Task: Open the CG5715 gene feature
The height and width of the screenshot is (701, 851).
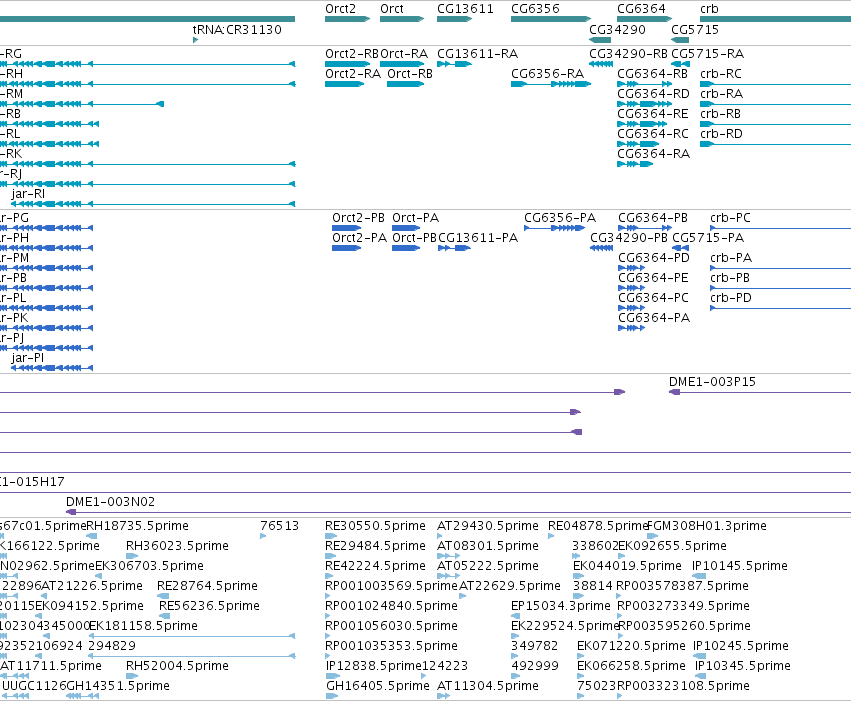Action: (x=680, y=40)
